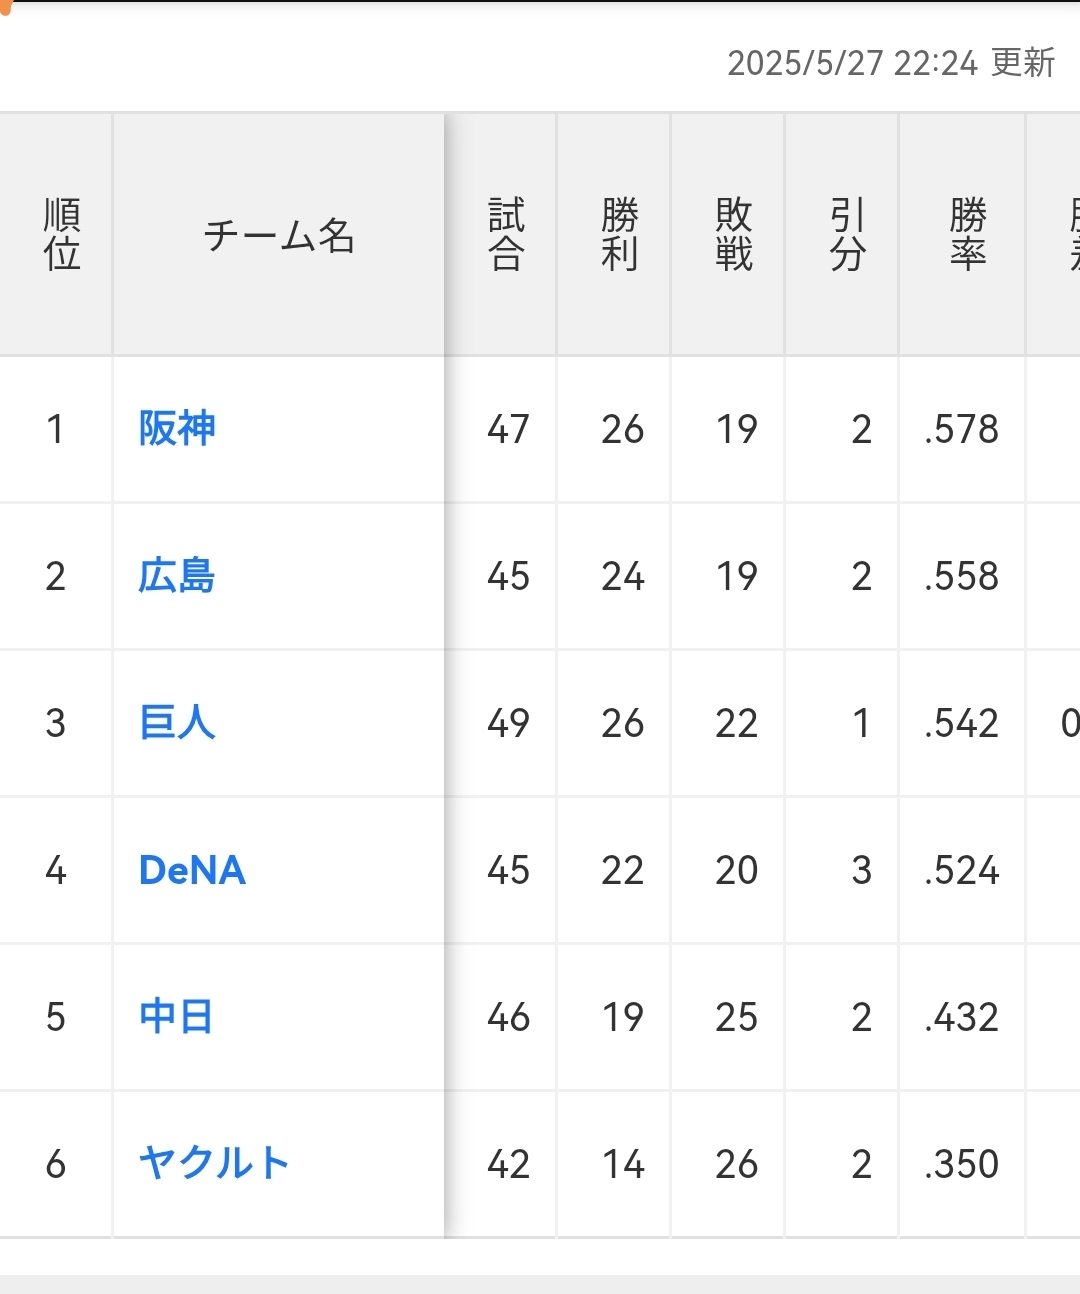
Task: Click the 引分 column header
Action: 847,235
